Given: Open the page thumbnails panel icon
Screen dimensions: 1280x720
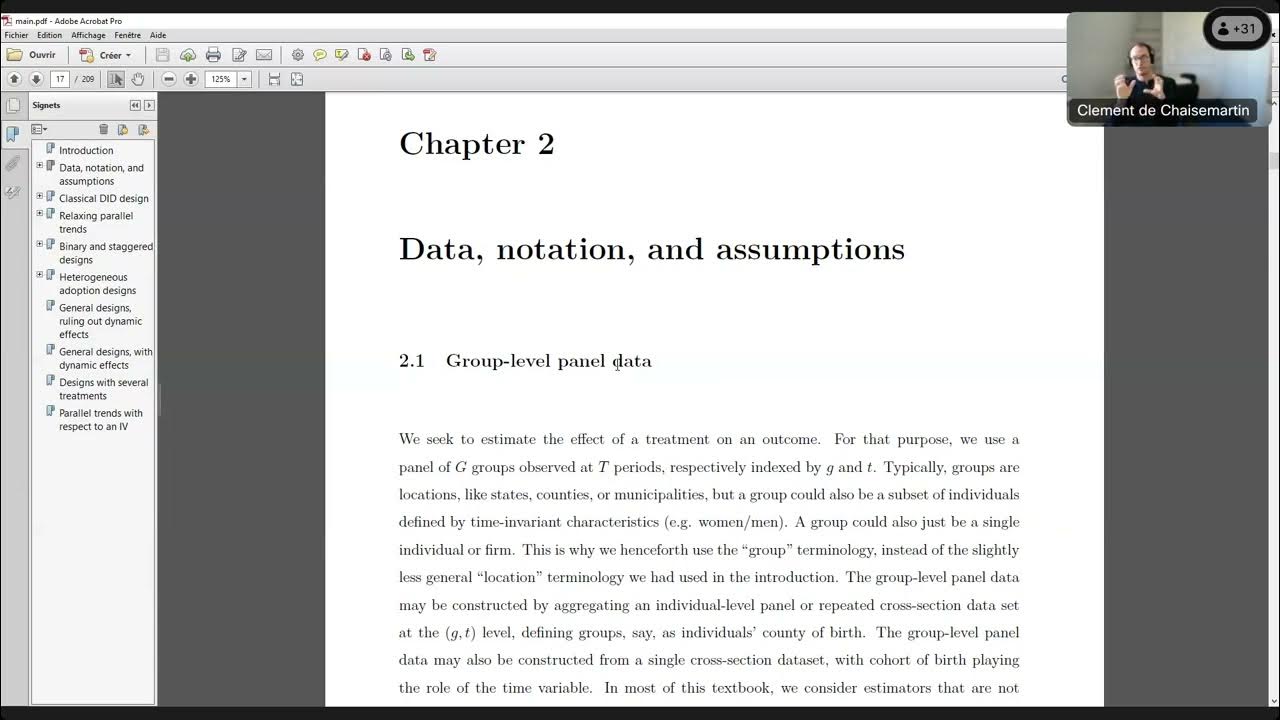Looking at the screenshot, I should pos(13,106).
